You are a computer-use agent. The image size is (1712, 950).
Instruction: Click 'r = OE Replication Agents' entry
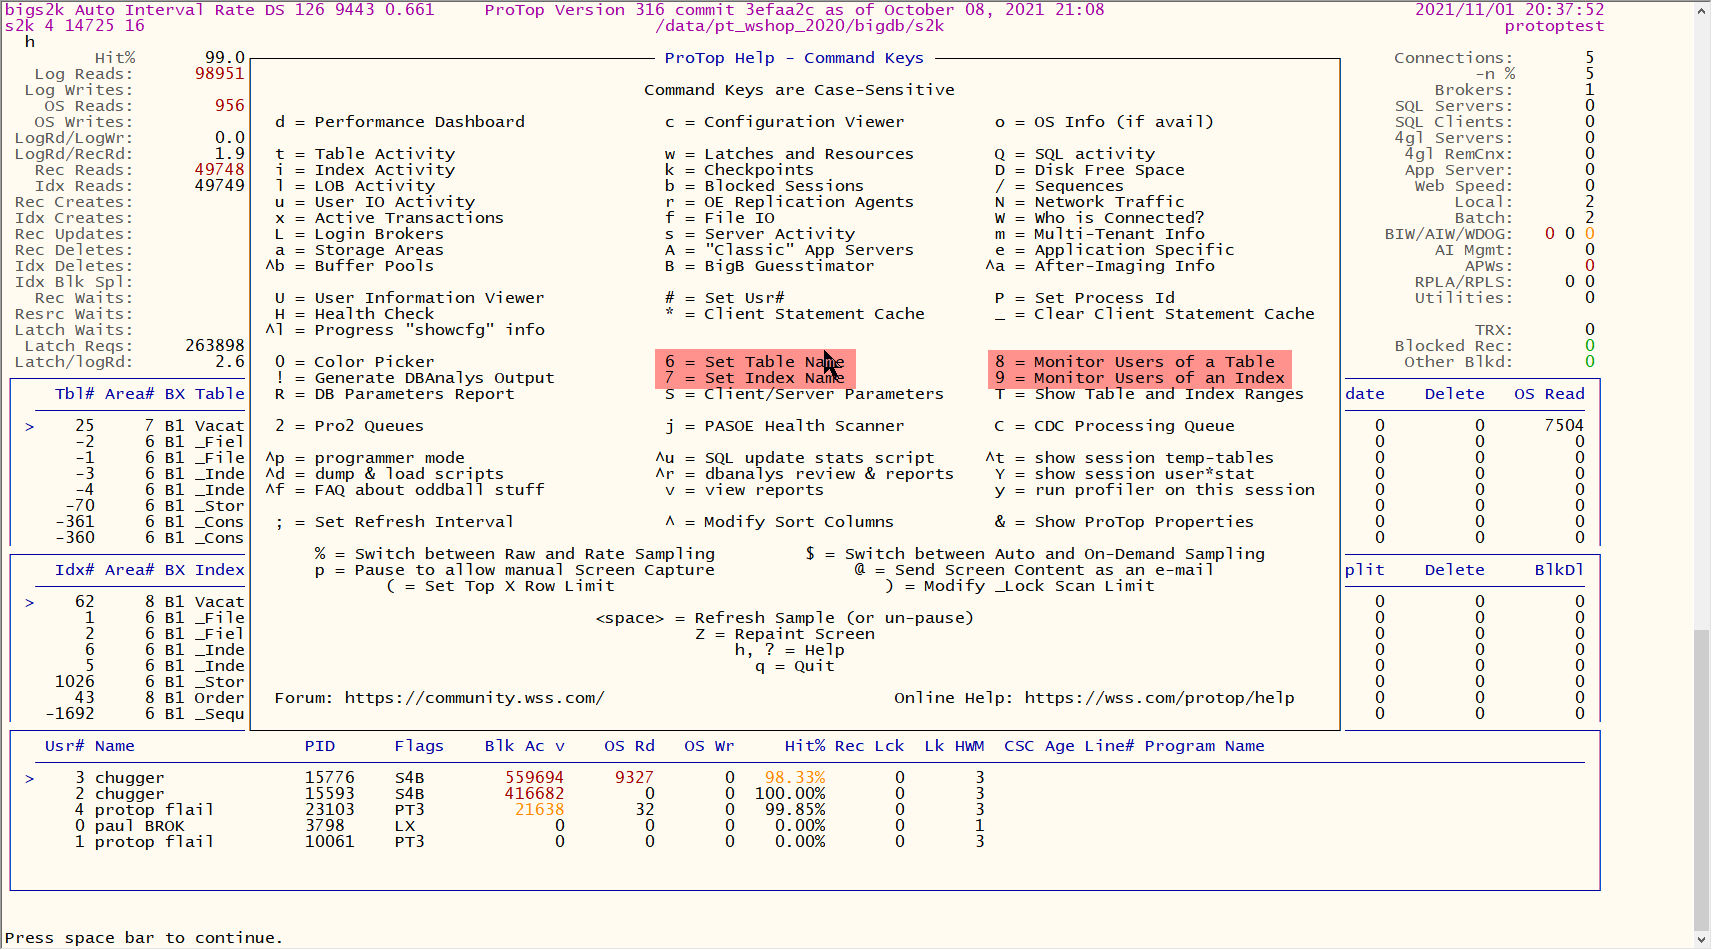789,202
